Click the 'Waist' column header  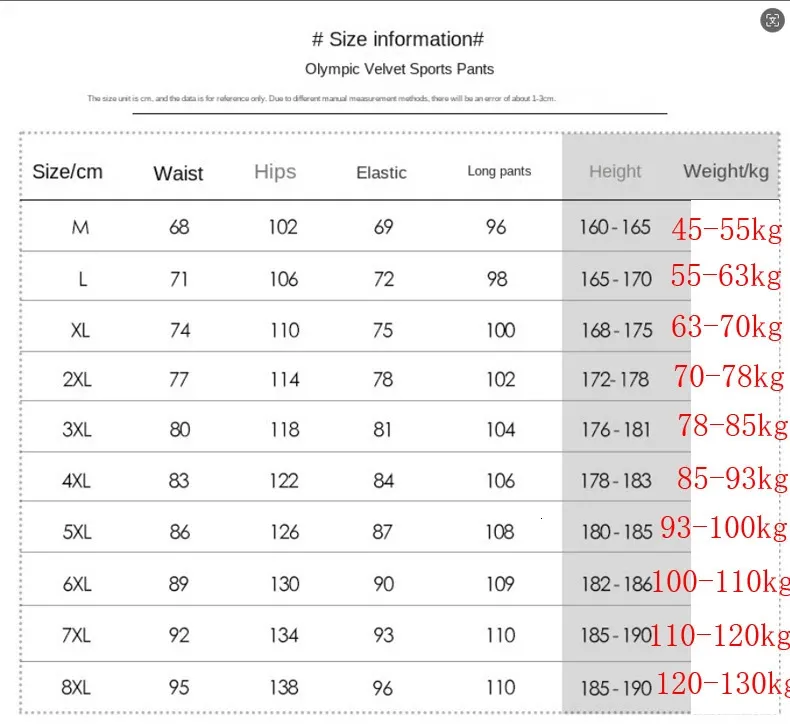pyautogui.click(x=178, y=173)
